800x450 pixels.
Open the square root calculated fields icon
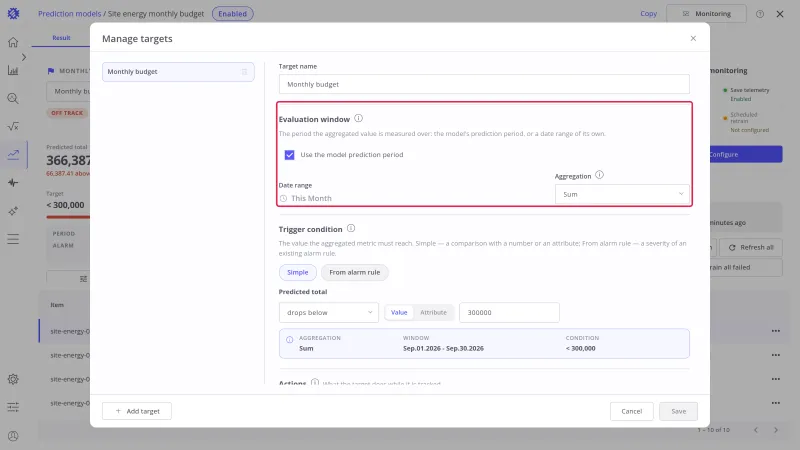(13, 126)
